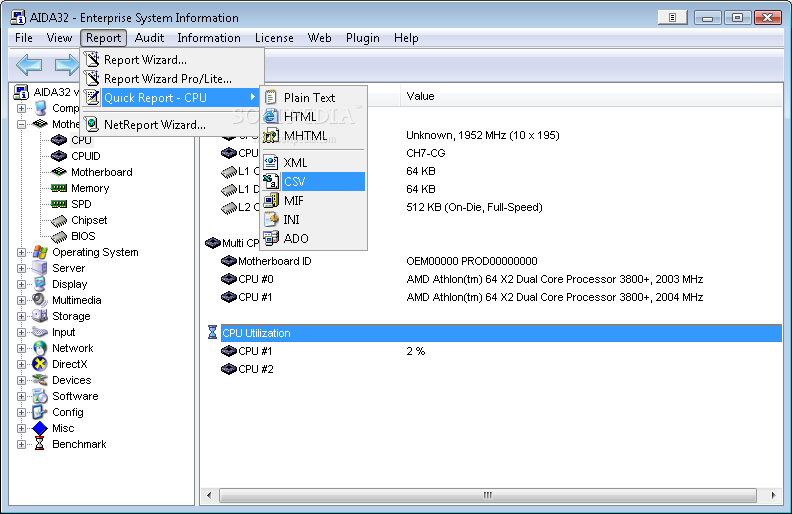Click the DirectX icon in tree

pyautogui.click(x=40, y=364)
